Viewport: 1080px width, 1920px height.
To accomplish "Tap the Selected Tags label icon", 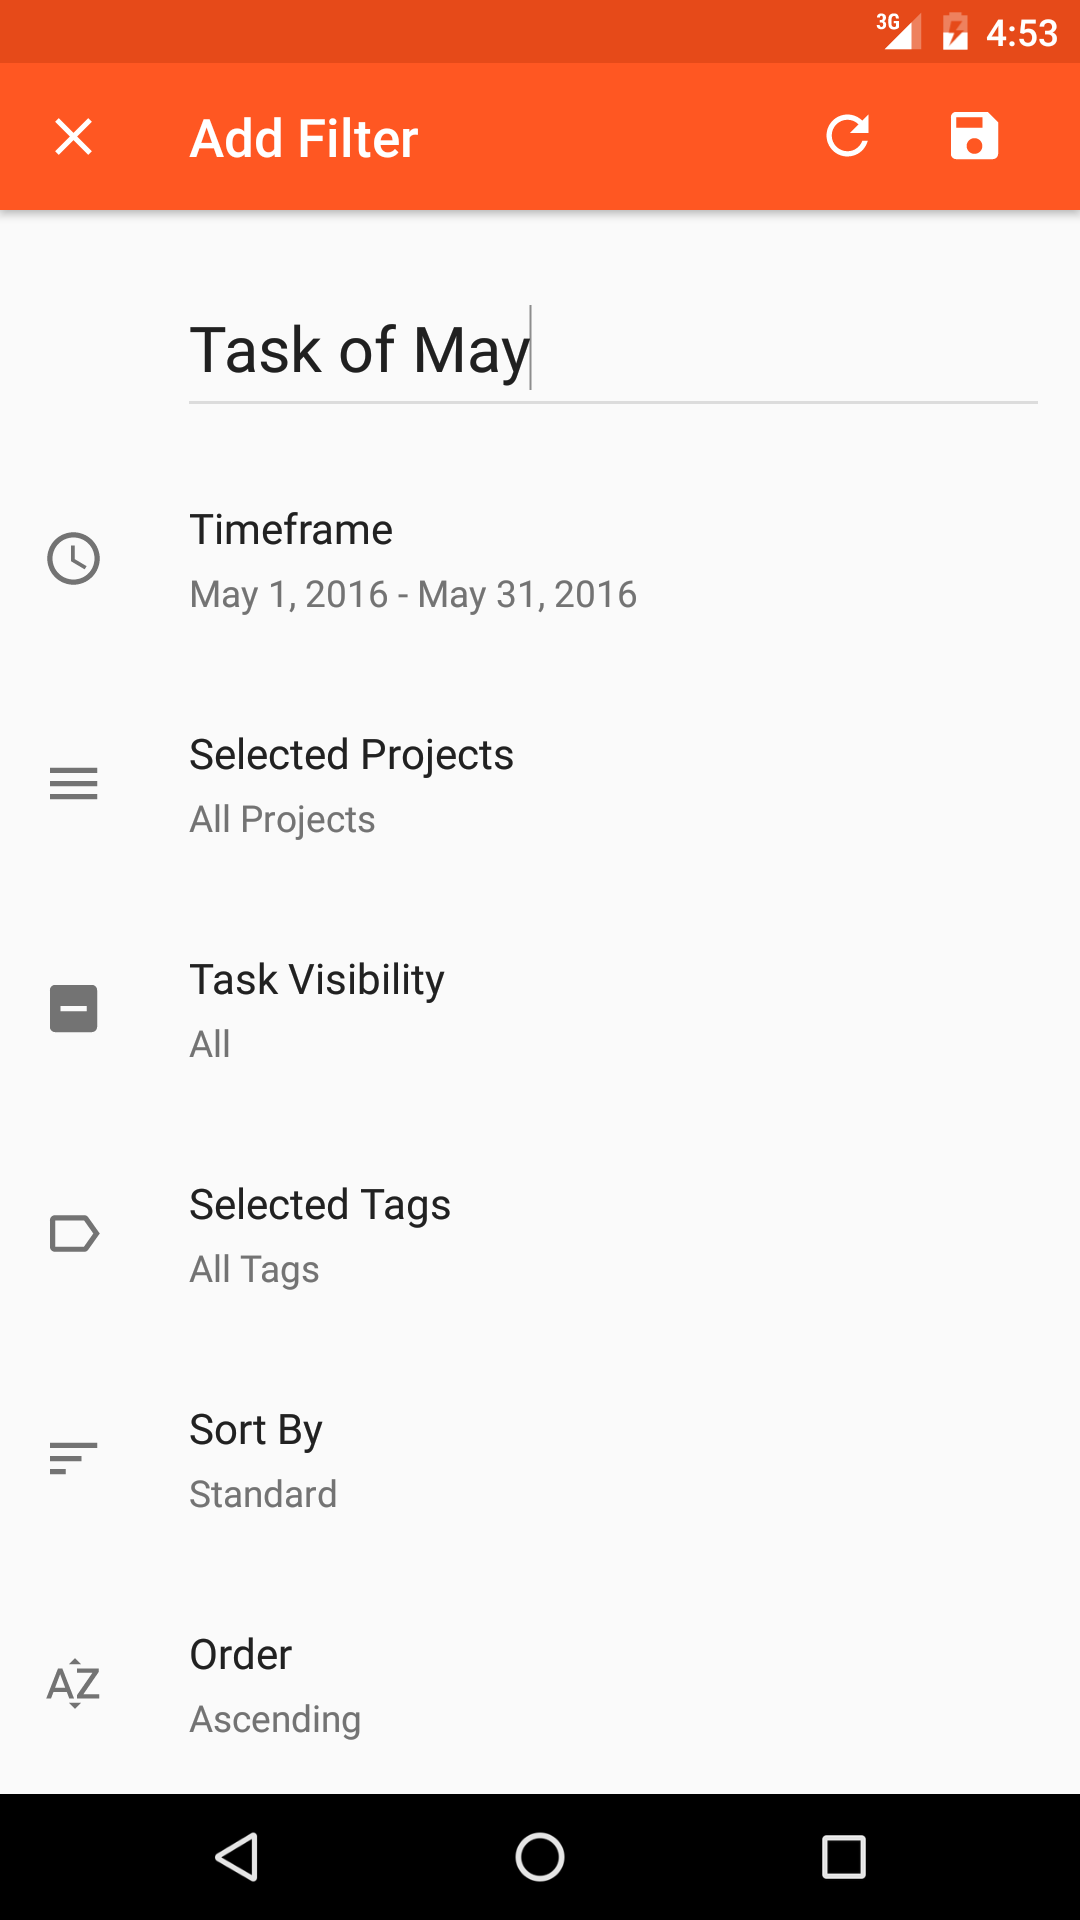I will (73, 1233).
